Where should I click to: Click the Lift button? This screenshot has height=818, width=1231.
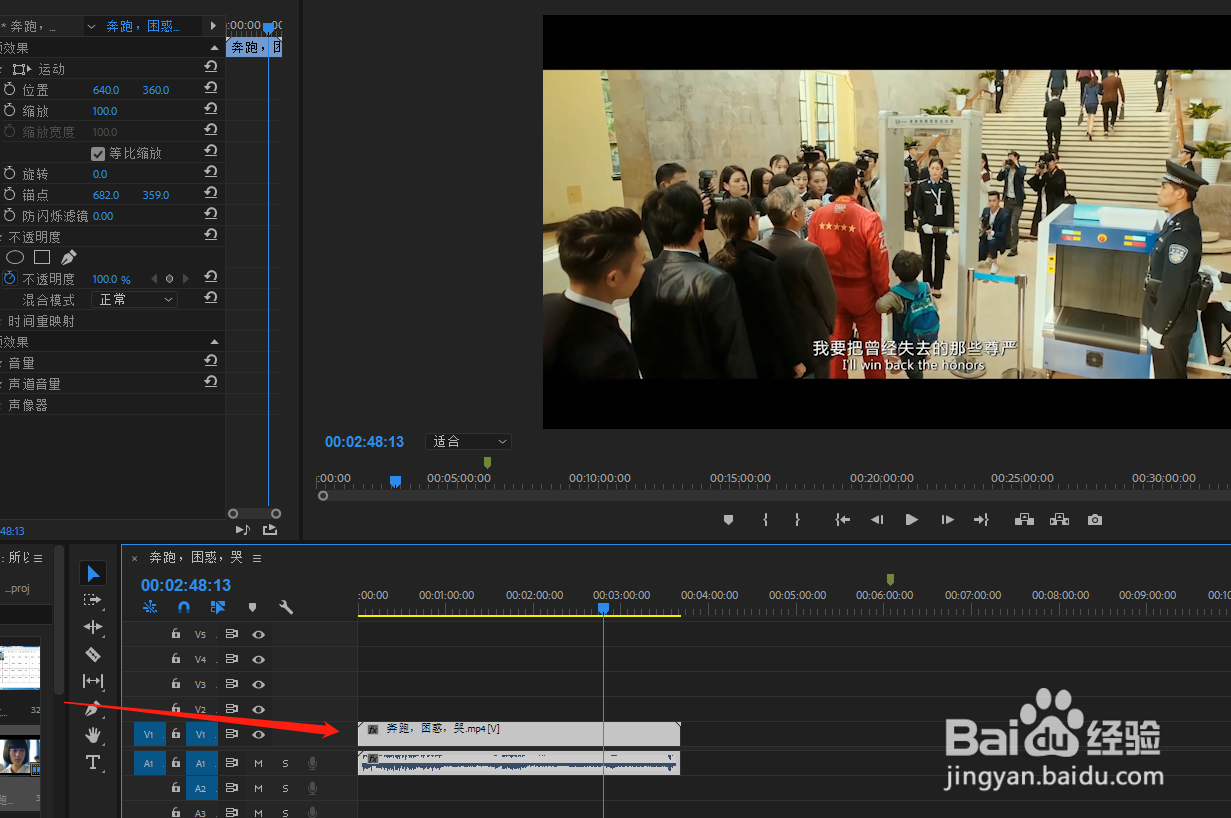point(1024,520)
